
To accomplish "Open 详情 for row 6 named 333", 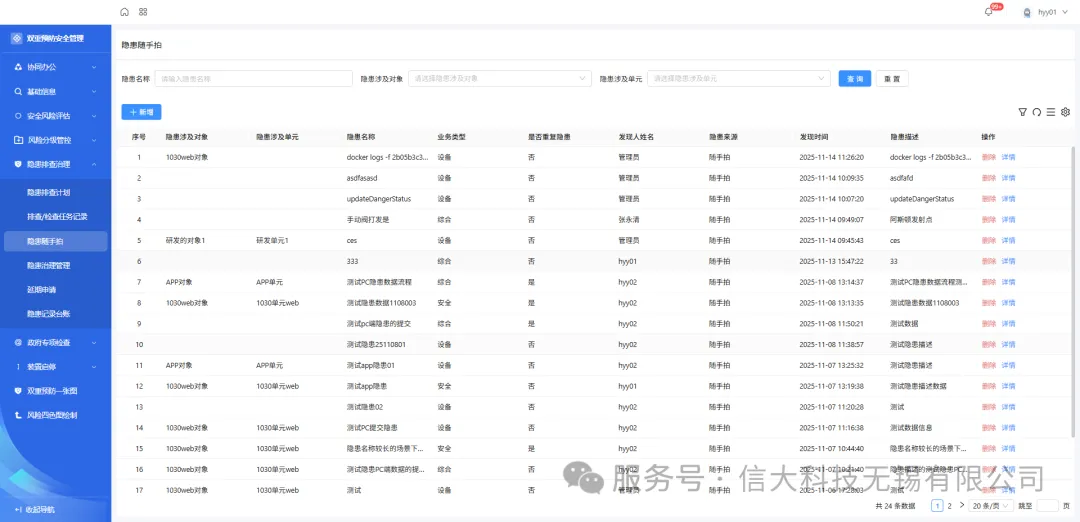I will (x=1008, y=261).
